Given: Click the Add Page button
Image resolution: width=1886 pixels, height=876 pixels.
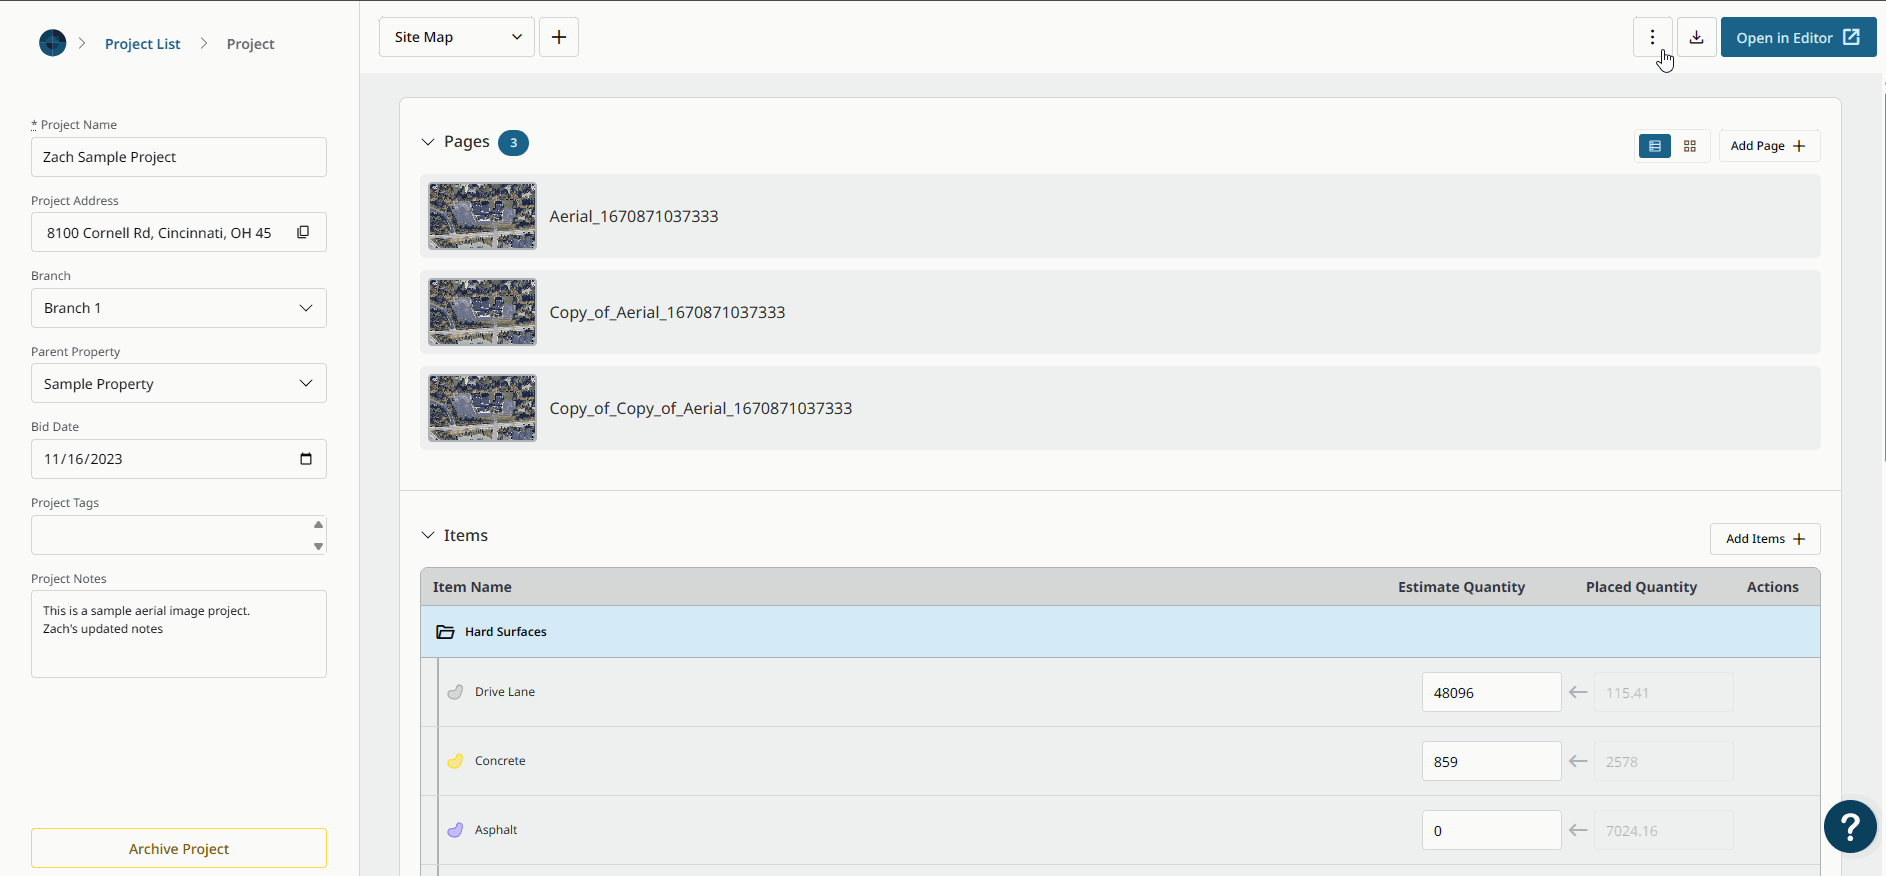Looking at the screenshot, I should tap(1769, 146).
